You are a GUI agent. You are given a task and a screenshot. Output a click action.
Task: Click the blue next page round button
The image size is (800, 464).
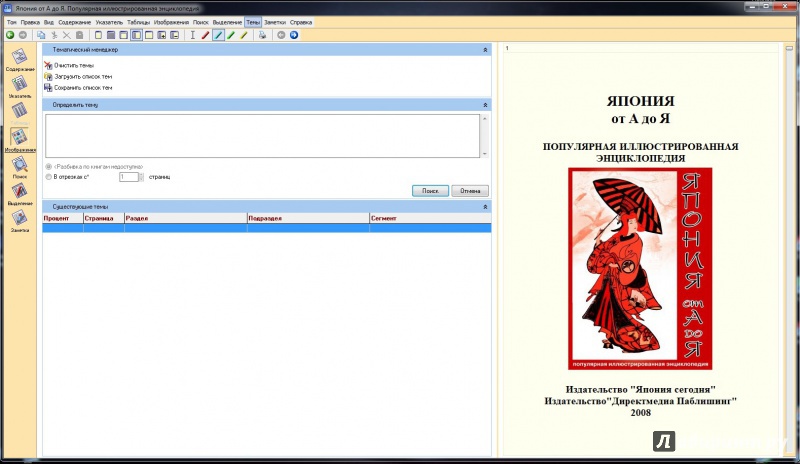294,35
